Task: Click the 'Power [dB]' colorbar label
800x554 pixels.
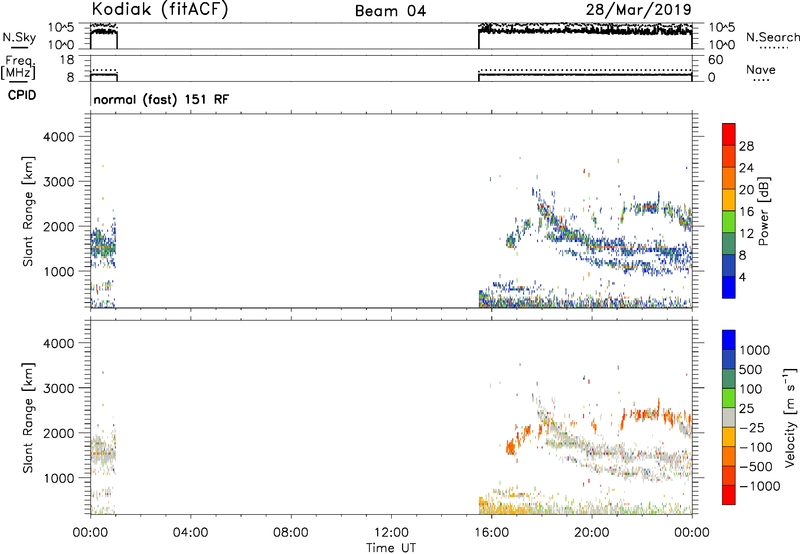Action: (x=763, y=211)
